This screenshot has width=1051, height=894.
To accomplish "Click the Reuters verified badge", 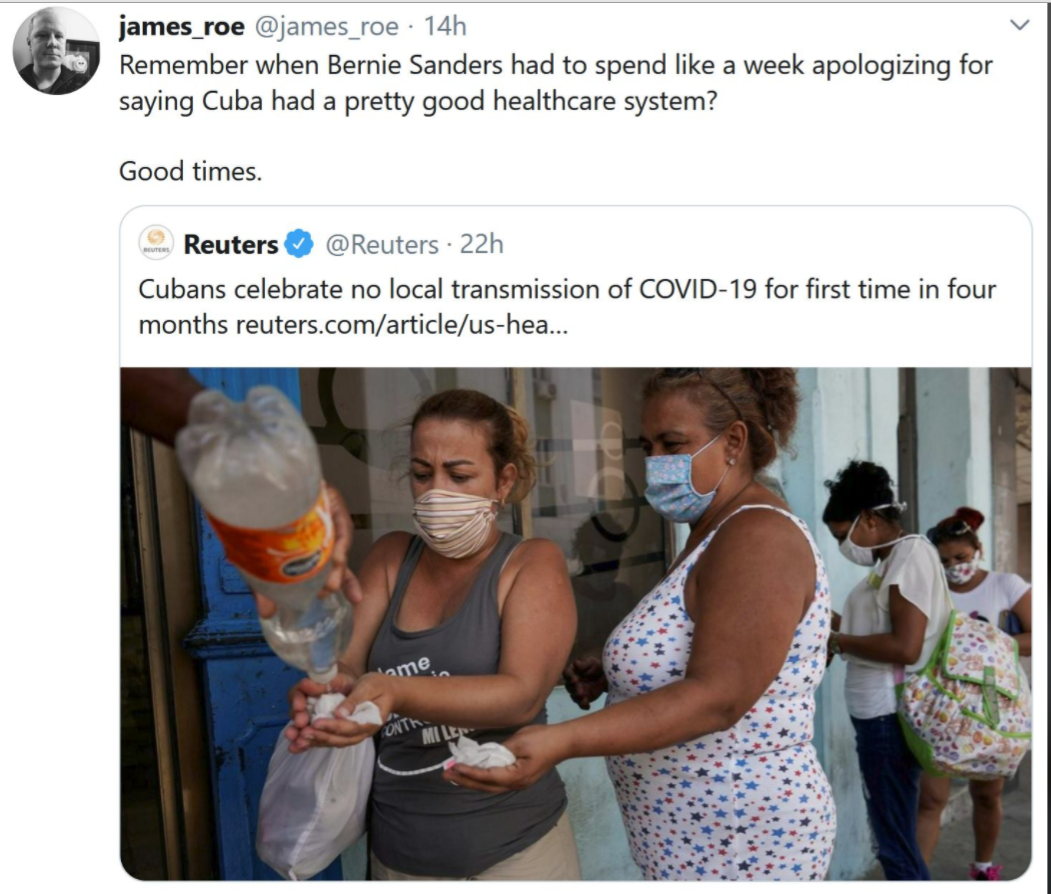I will [299, 243].
